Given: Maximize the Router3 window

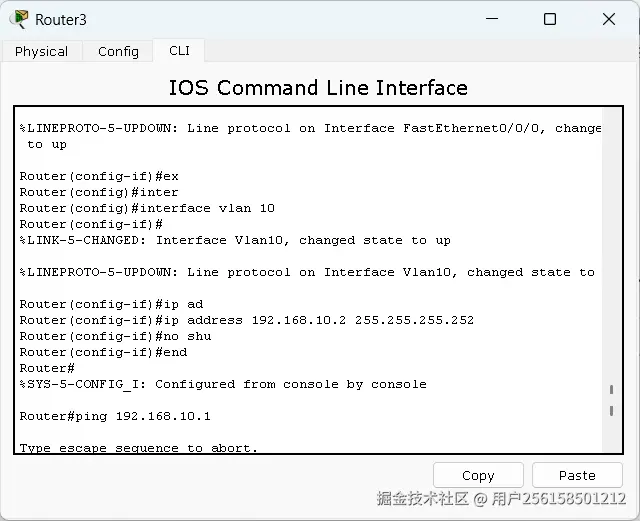Looking at the screenshot, I should coord(549,19).
